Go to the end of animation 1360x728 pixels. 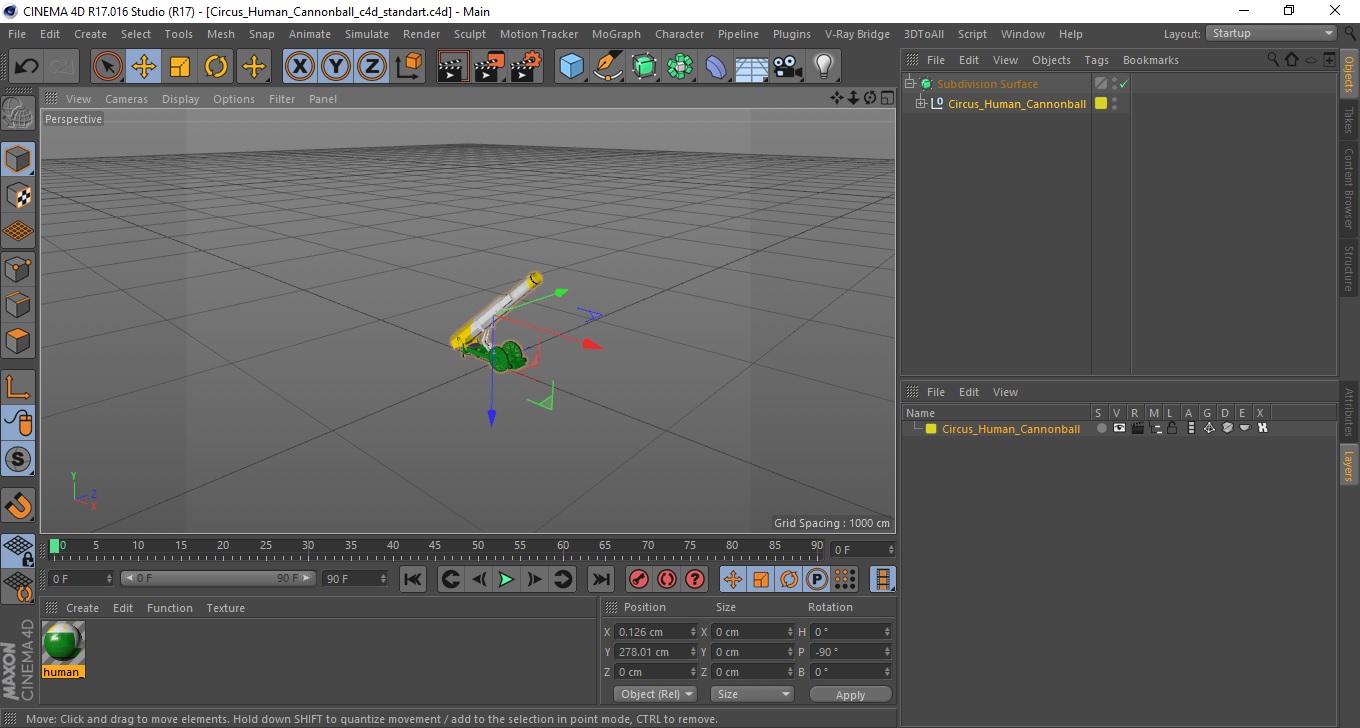[x=600, y=579]
